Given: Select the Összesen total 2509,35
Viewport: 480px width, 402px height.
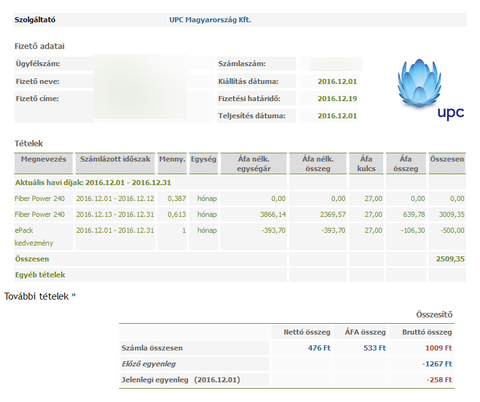Looking at the screenshot, I should (450, 259).
